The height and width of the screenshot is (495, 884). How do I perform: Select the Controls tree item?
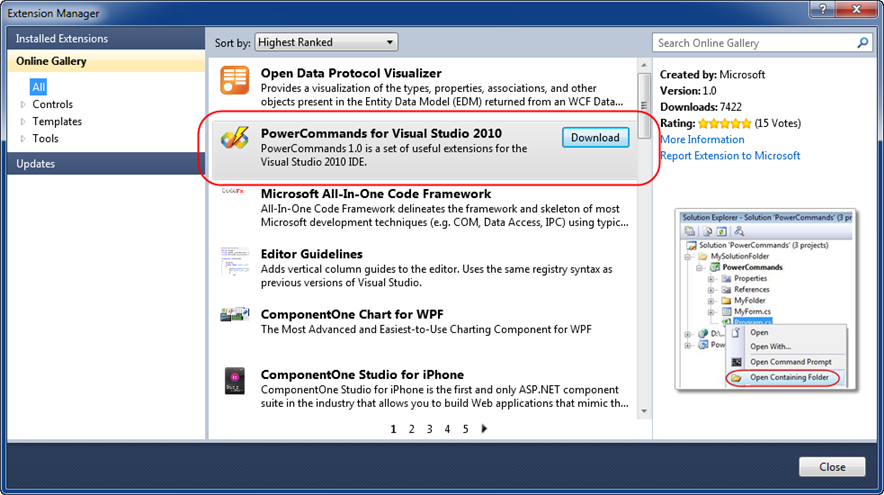point(52,104)
